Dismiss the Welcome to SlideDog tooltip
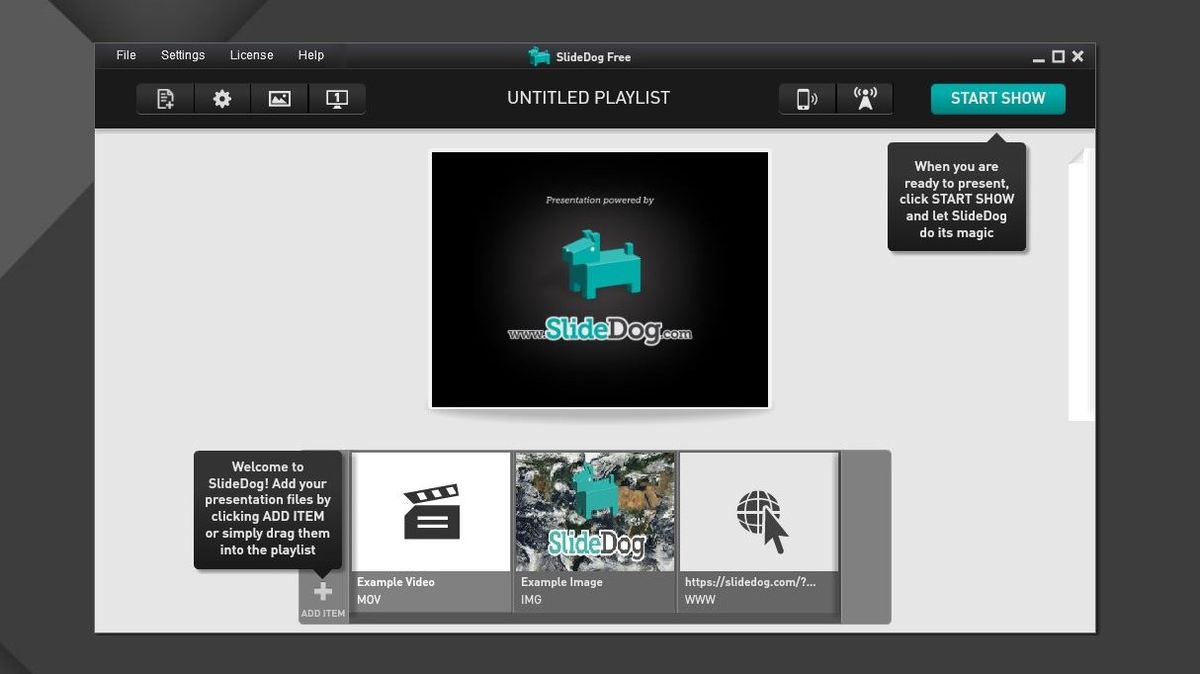 [x=268, y=508]
